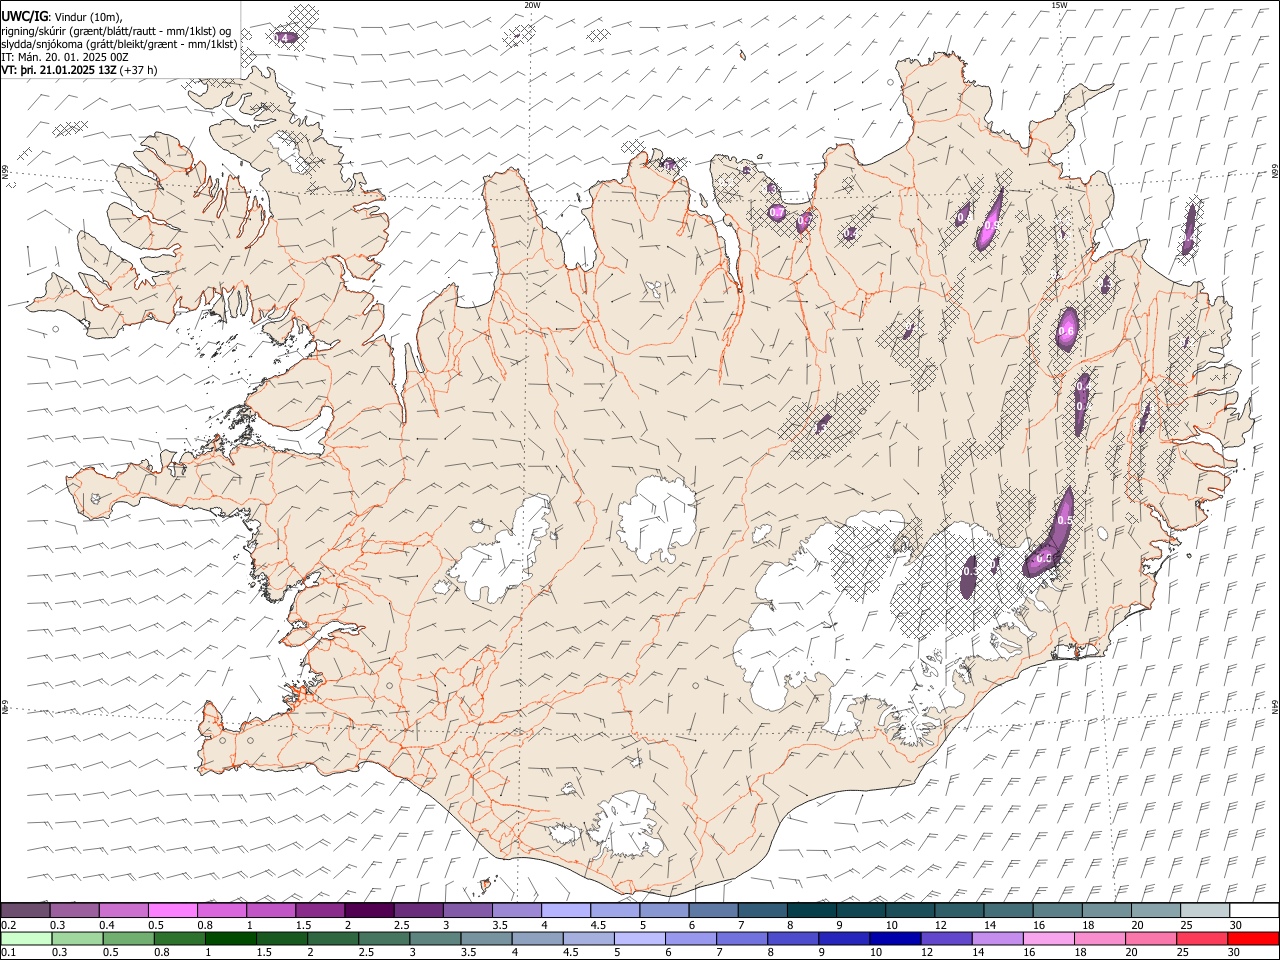Pick the darkest purple 2–2.5 swatch, upper legend

tap(369, 910)
